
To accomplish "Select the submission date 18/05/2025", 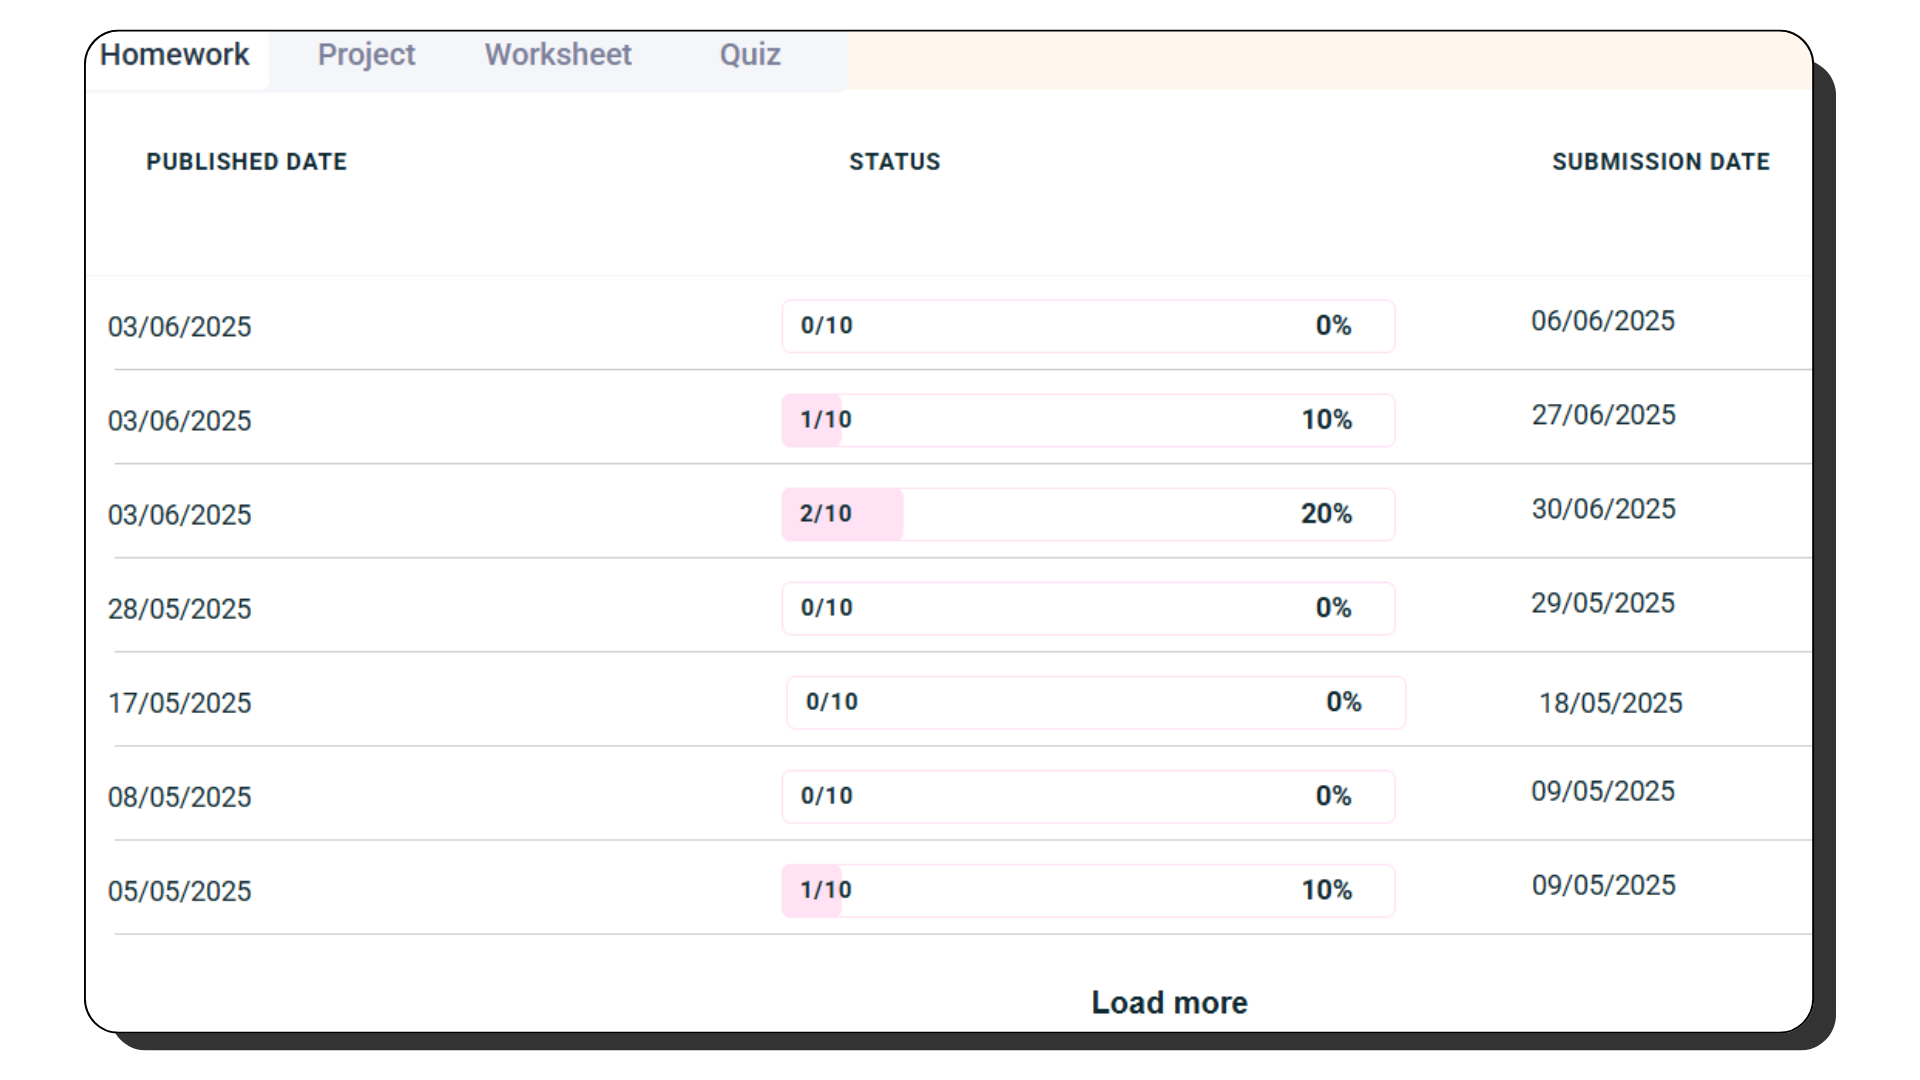I will coord(1610,703).
